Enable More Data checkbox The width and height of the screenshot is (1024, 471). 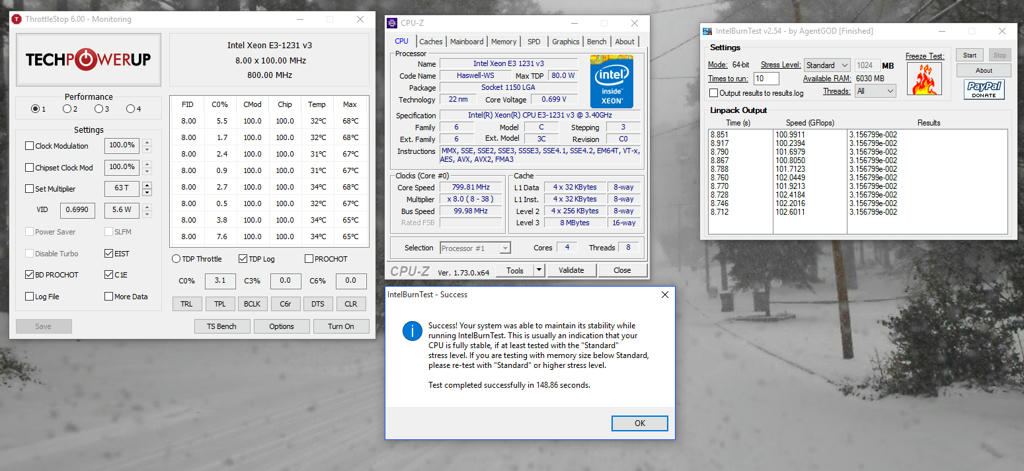point(108,296)
